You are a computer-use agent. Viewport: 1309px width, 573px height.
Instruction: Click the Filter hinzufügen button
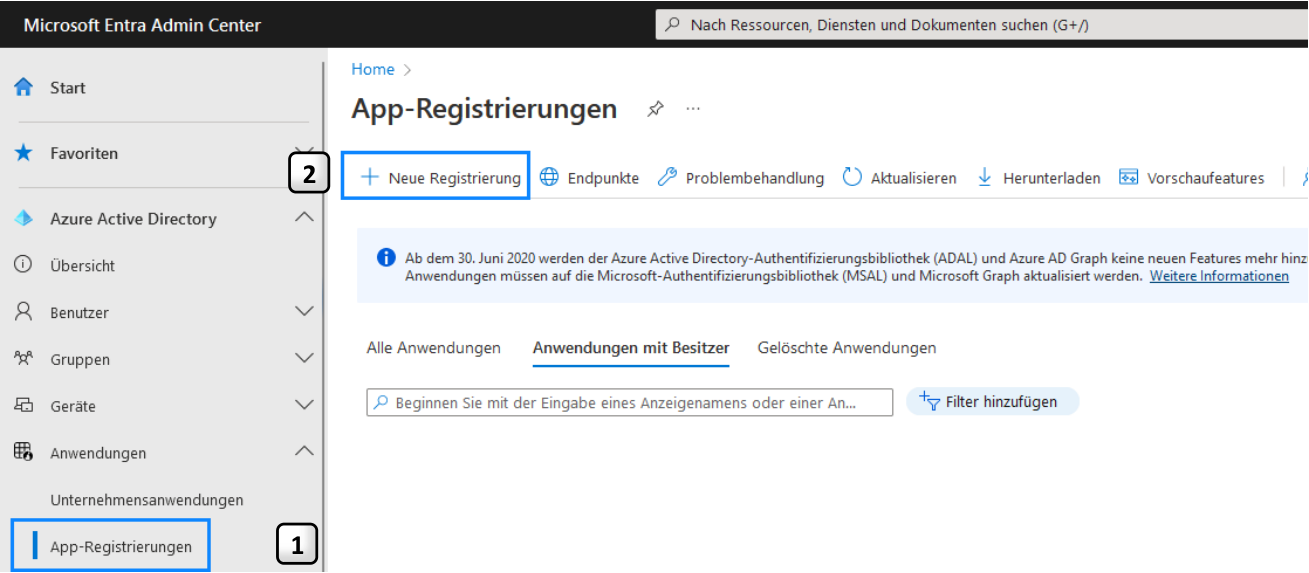coord(993,401)
